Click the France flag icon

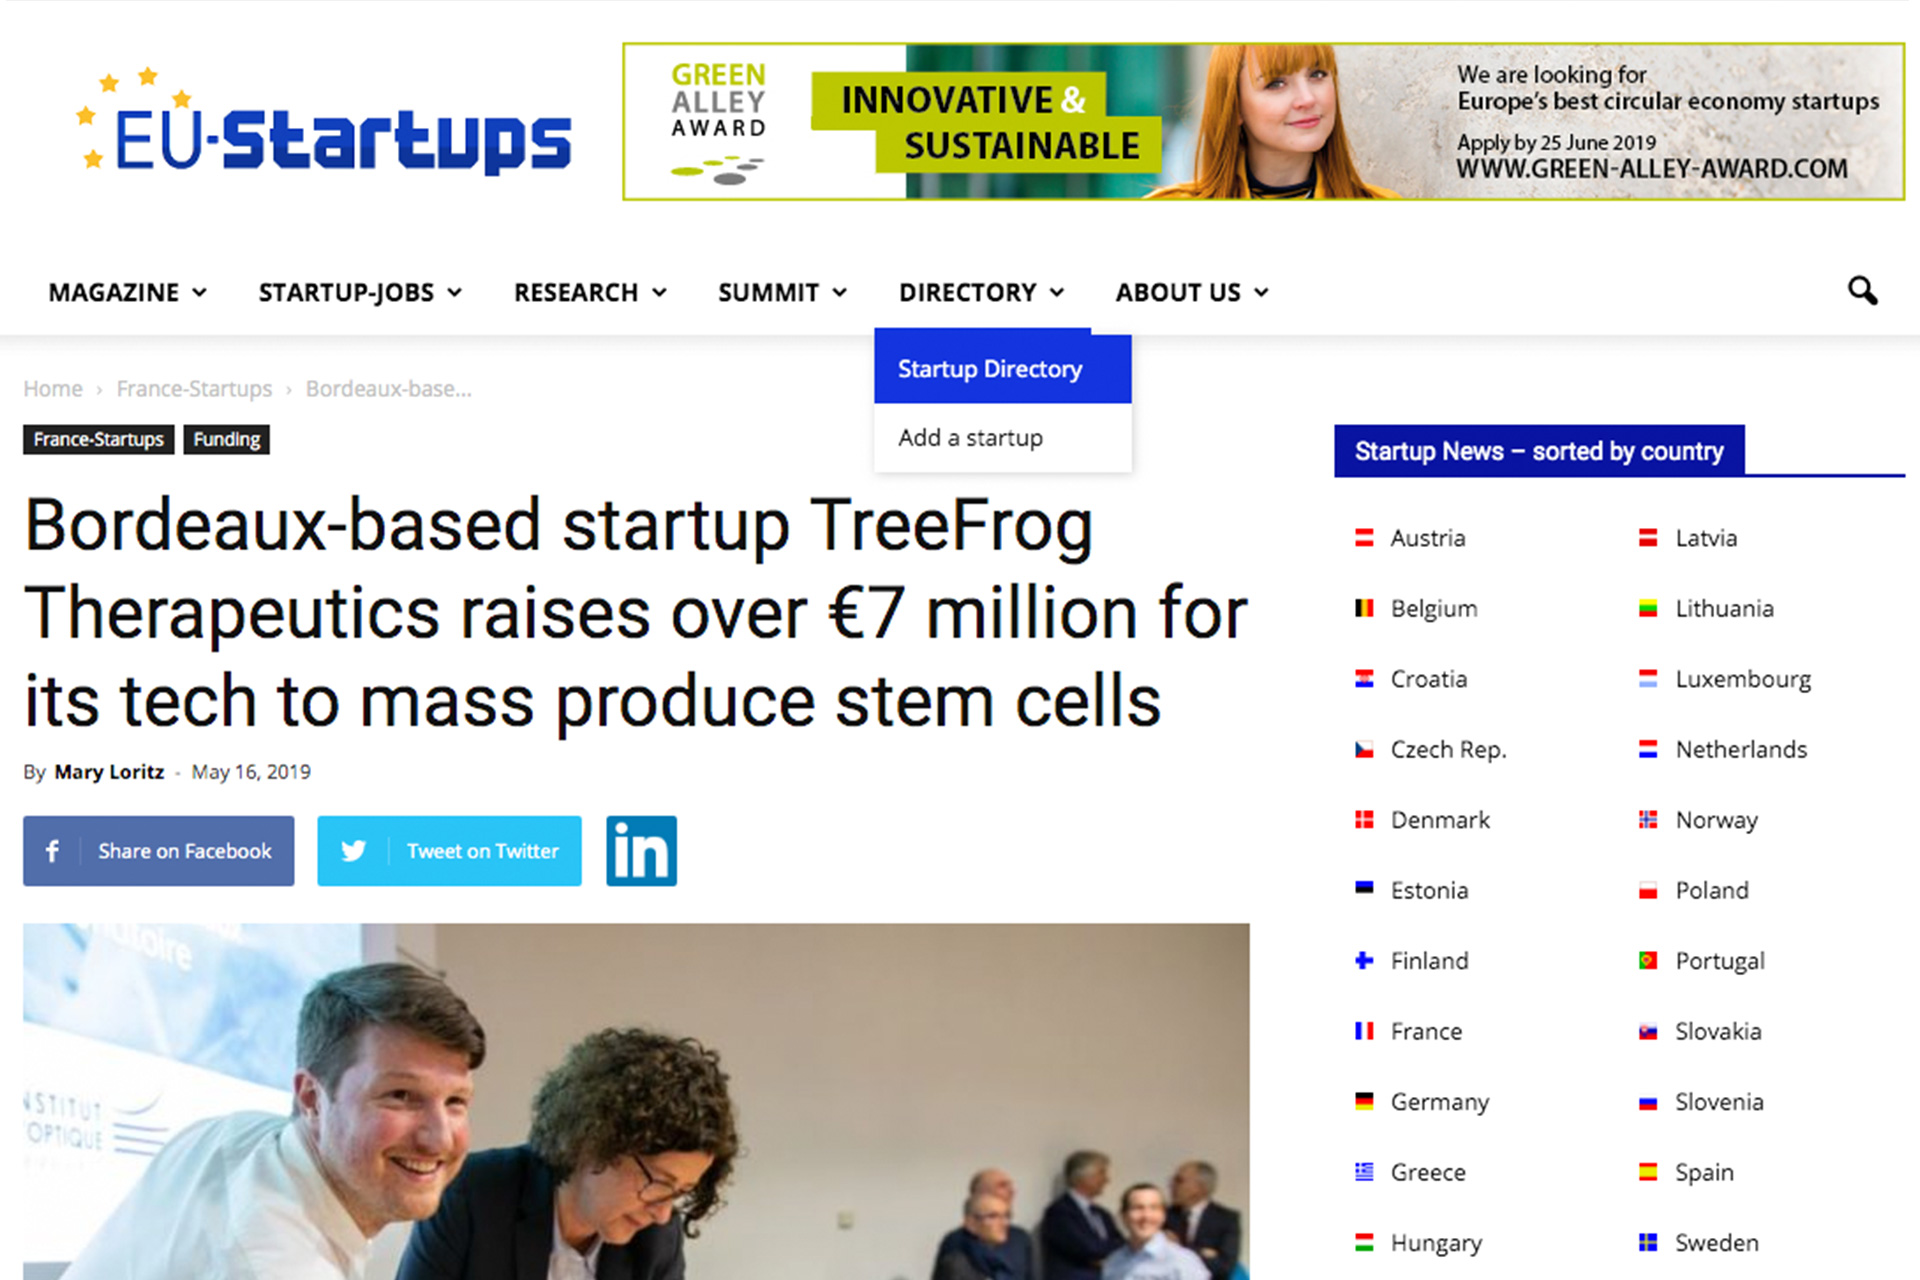click(1364, 1031)
